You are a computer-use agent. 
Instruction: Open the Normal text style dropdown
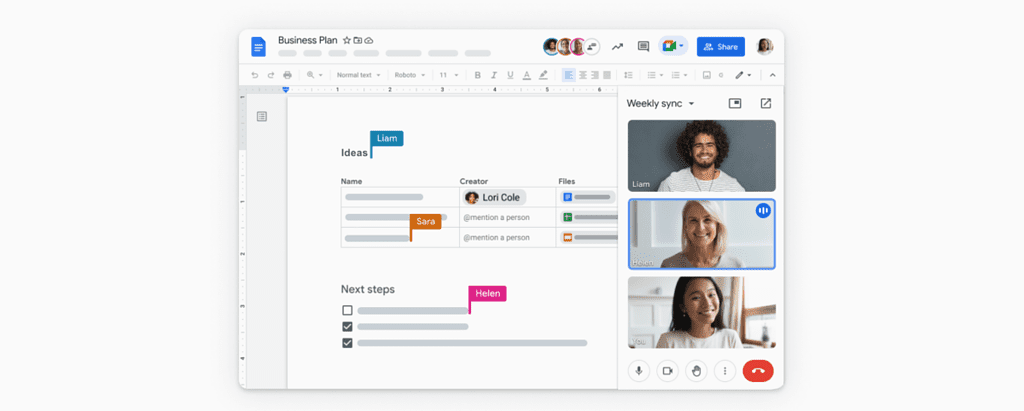pyautogui.click(x=359, y=75)
